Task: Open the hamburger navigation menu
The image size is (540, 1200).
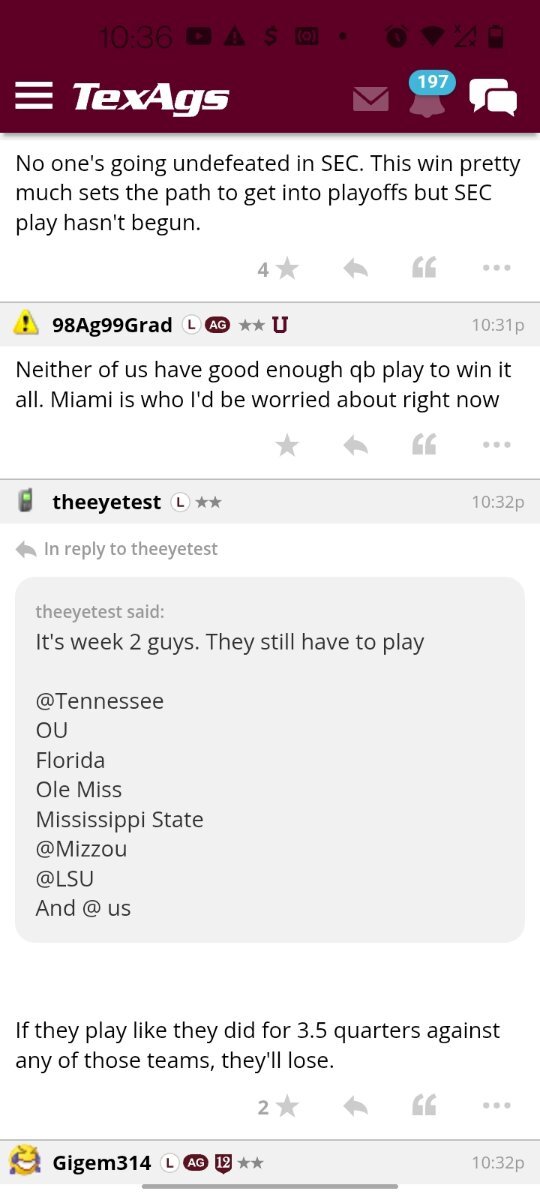Action: click(34, 96)
